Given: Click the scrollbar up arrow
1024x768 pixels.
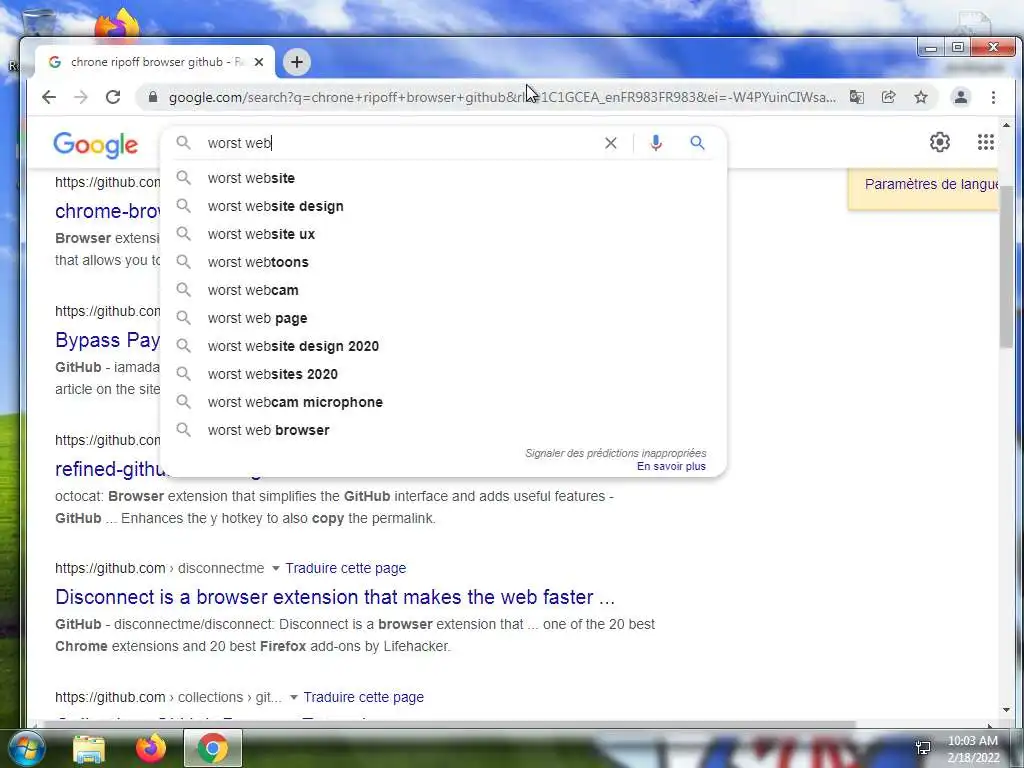Looking at the screenshot, I should (x=1006, y=125).
